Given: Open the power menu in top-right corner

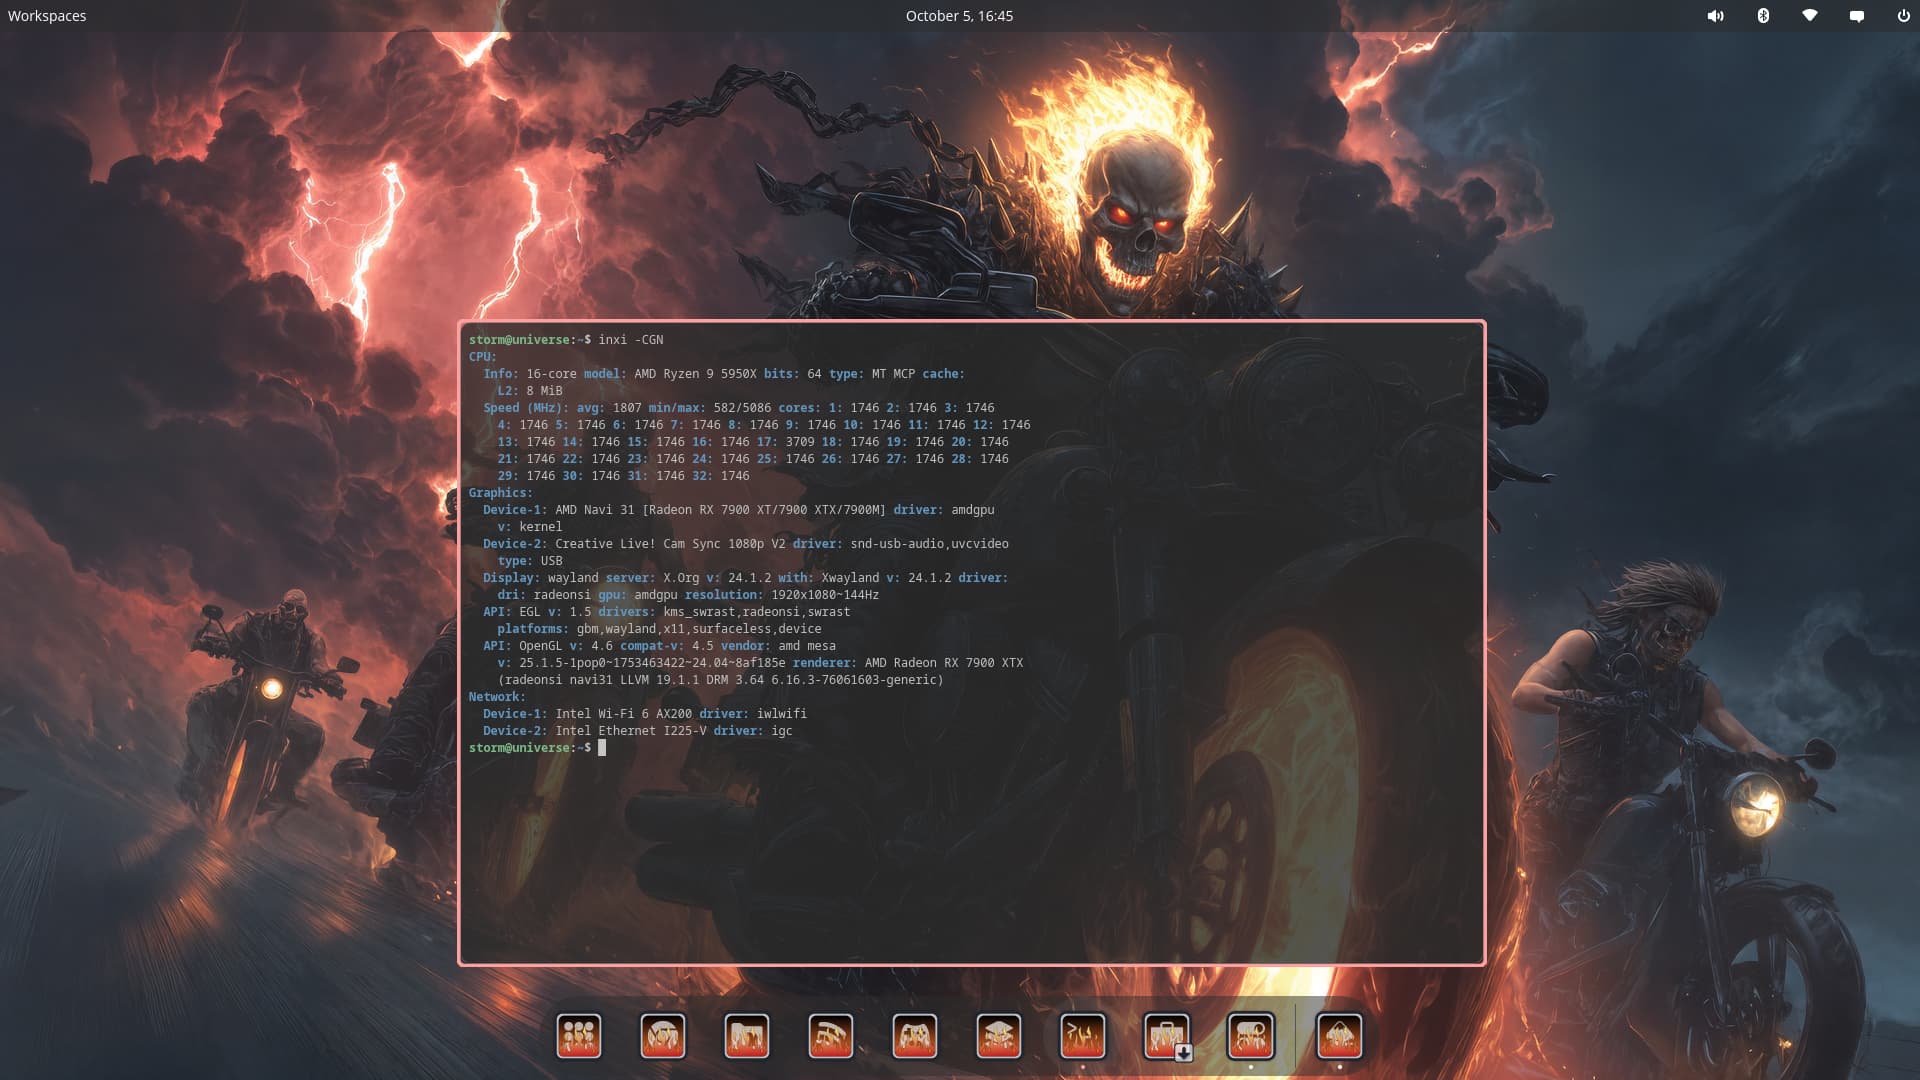Looking at the screenshot, I should [1904, 16].
